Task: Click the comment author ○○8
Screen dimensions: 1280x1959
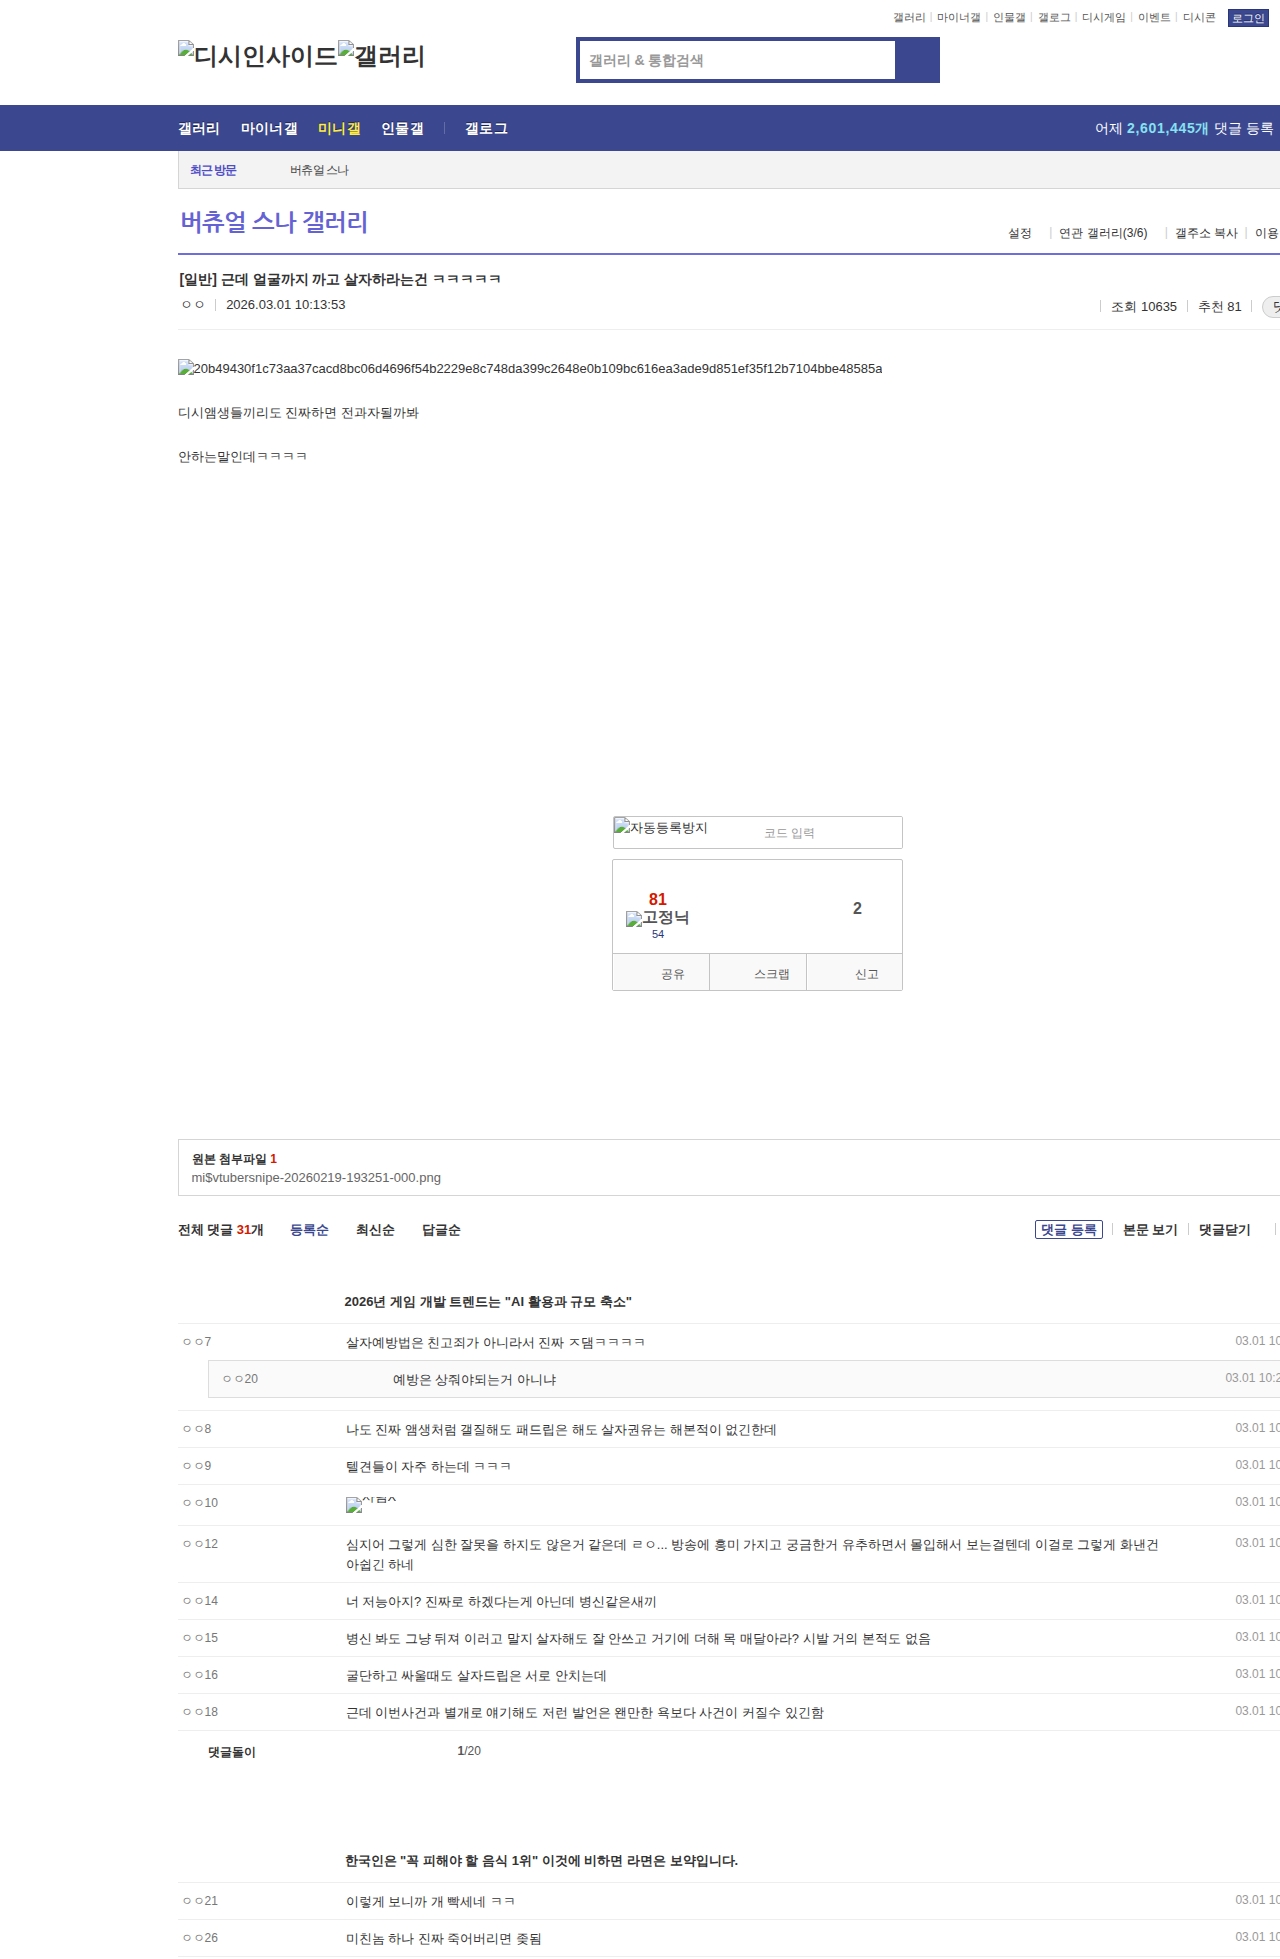Action: (197, 1429)
